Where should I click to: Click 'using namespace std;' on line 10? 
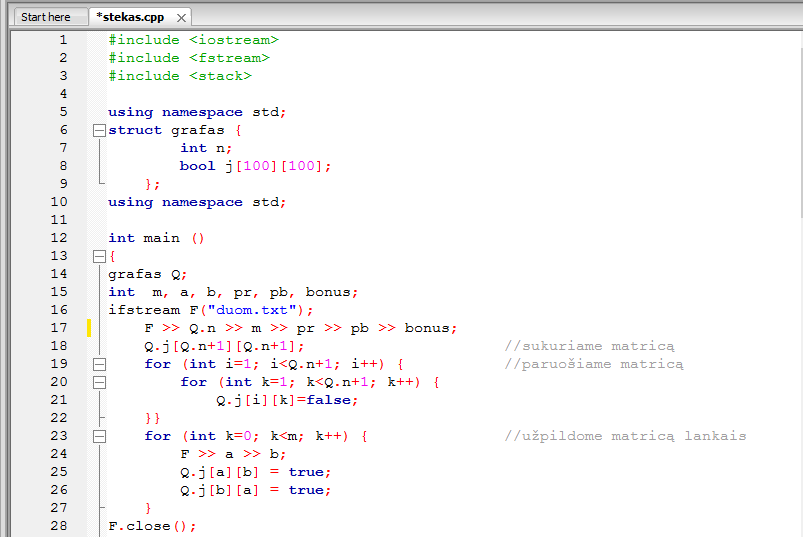pyautogui.click(x=197, y=202)
